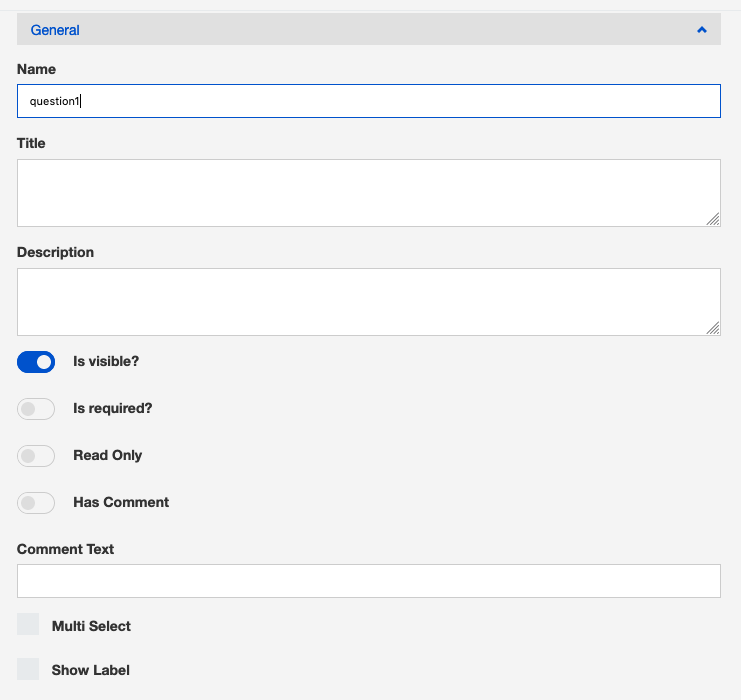Screen dimensions: 741x700
Task: Click the Title text area resize handle
Action: (713, 219)
